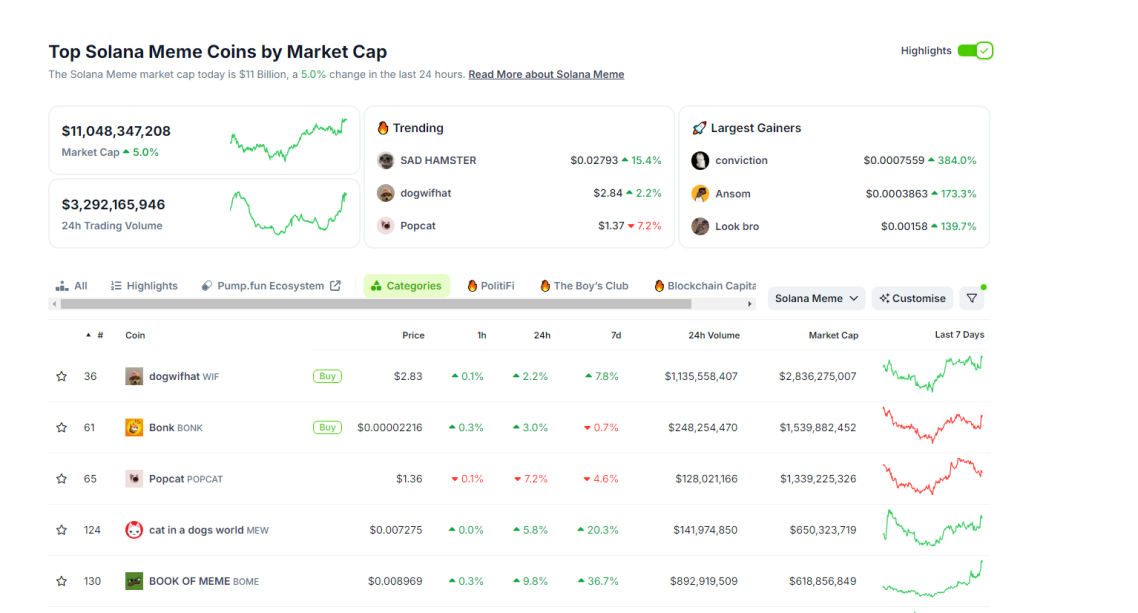
Task: Click the 7d column header to sort
Action: 617,334
